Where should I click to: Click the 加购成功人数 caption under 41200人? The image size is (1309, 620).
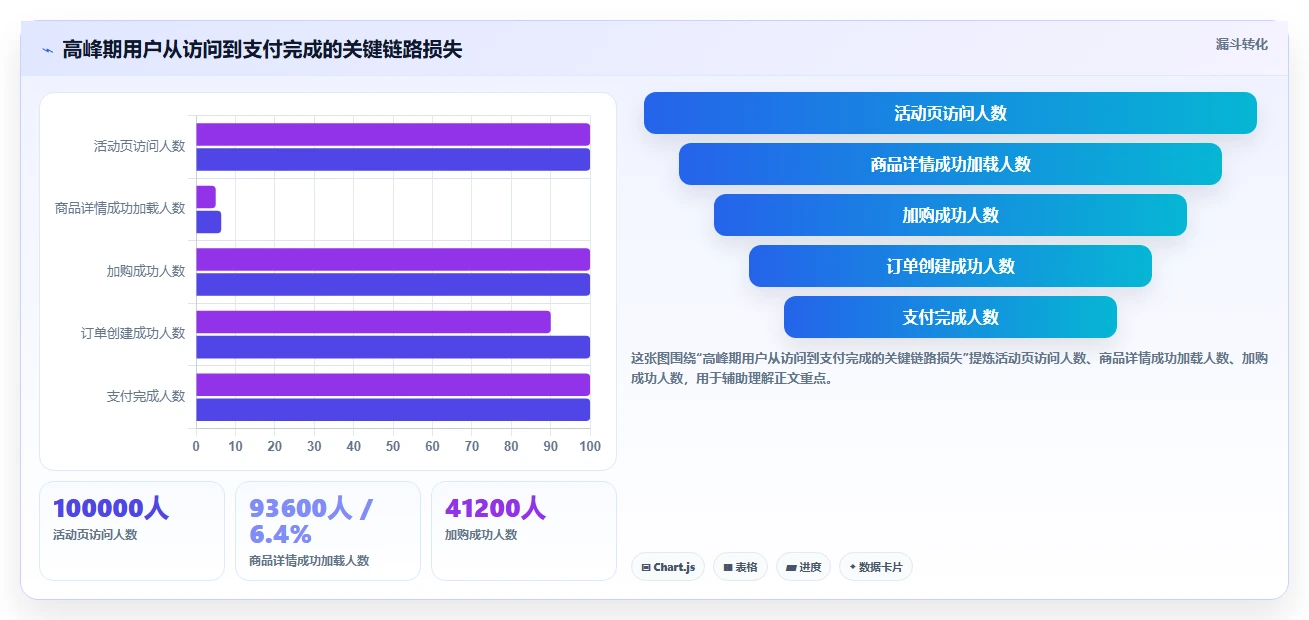(x=481, y=535)
